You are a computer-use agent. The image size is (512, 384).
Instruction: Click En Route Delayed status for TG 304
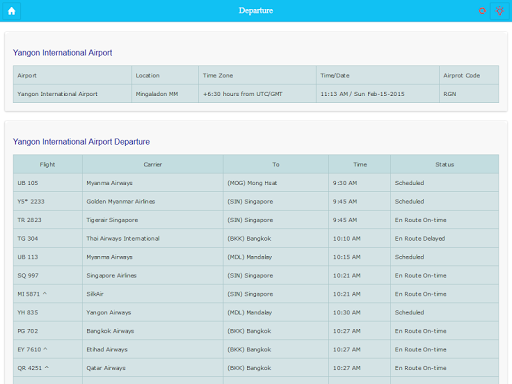point(420,239)
